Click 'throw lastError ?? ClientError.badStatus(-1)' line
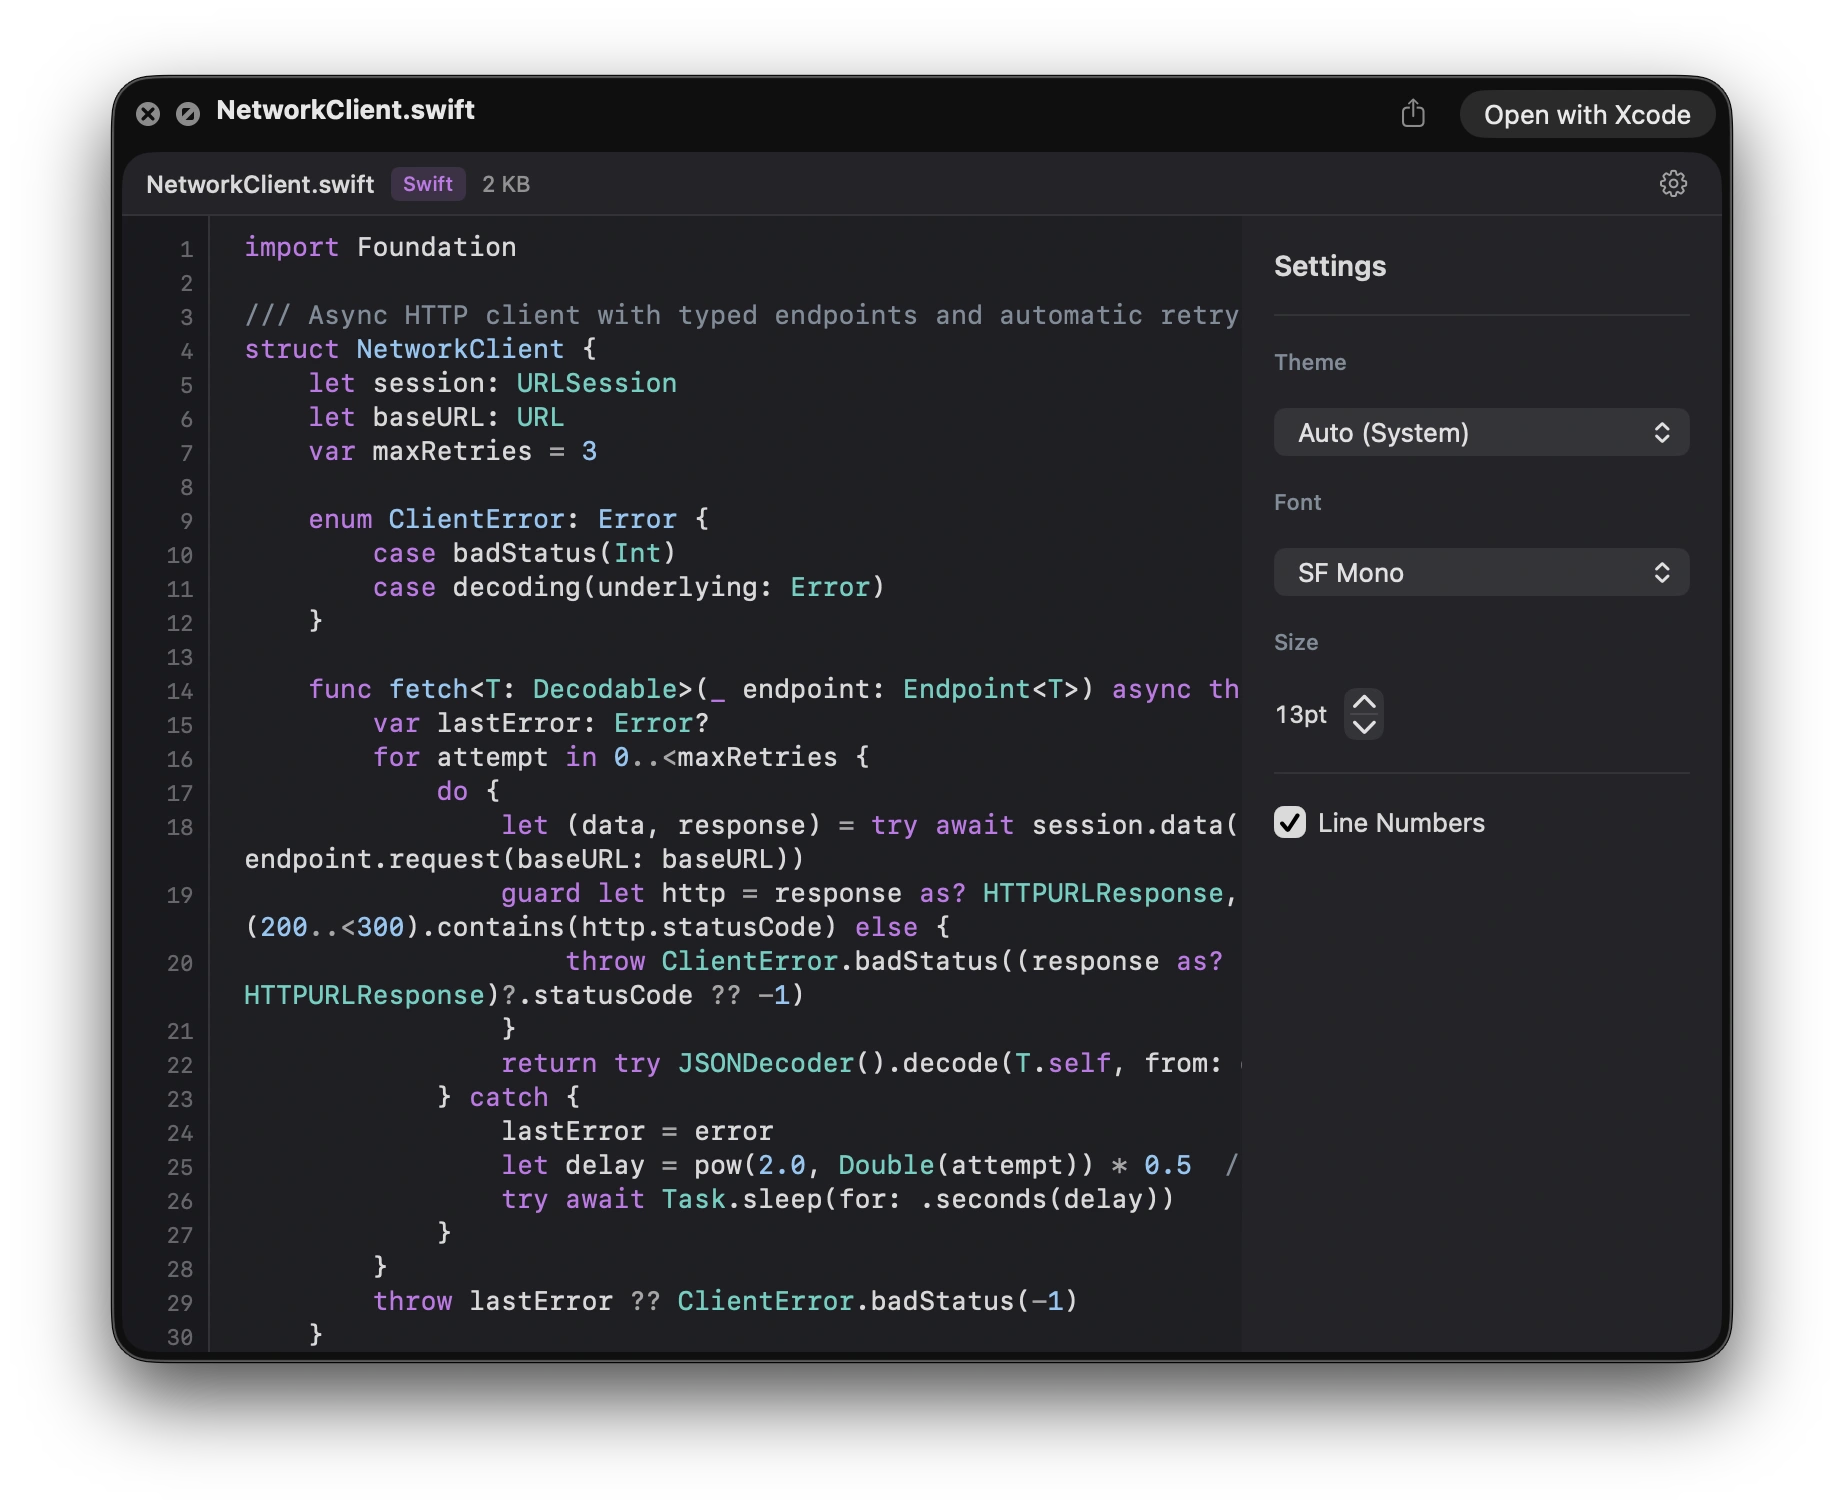The width and height of the screenshot is (1844, 1510). point(724,1301)
